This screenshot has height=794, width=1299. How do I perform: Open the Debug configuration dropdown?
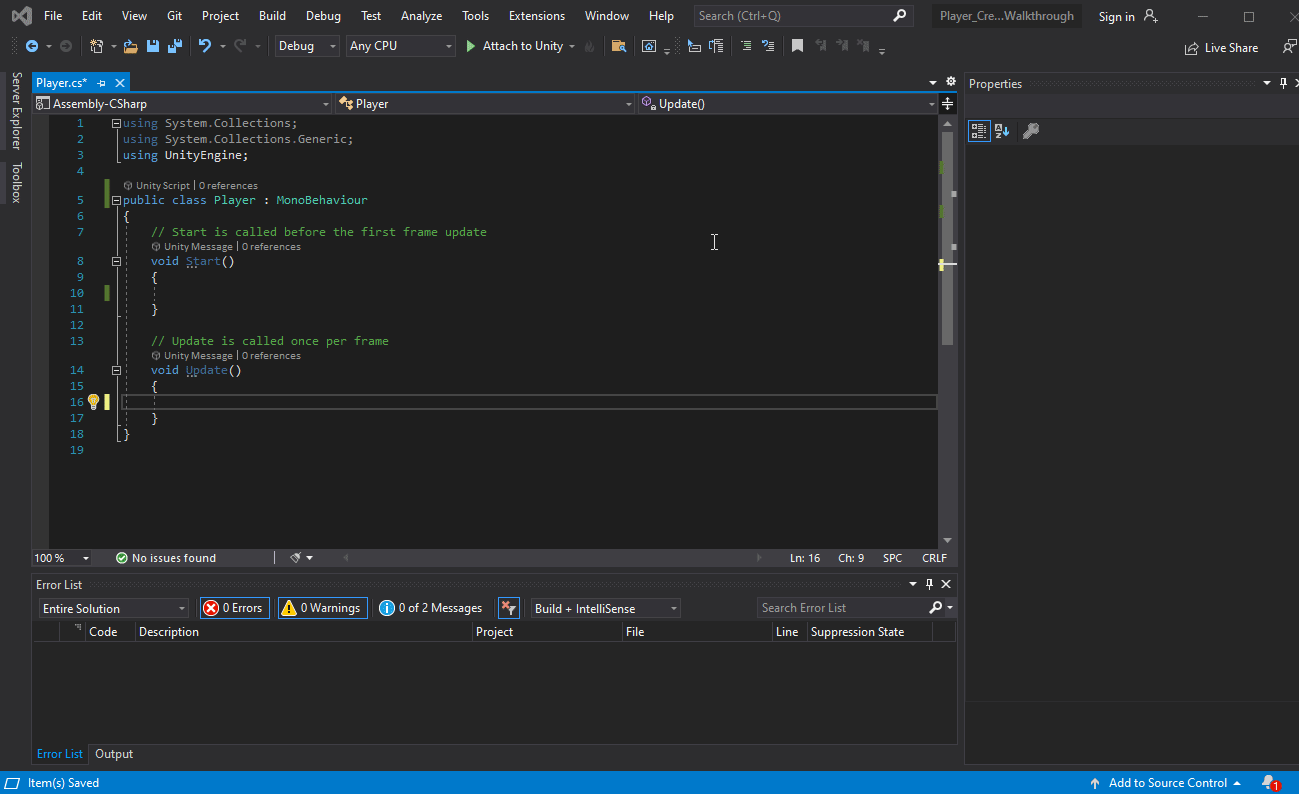pyautogui.click(x=308, y=46)
